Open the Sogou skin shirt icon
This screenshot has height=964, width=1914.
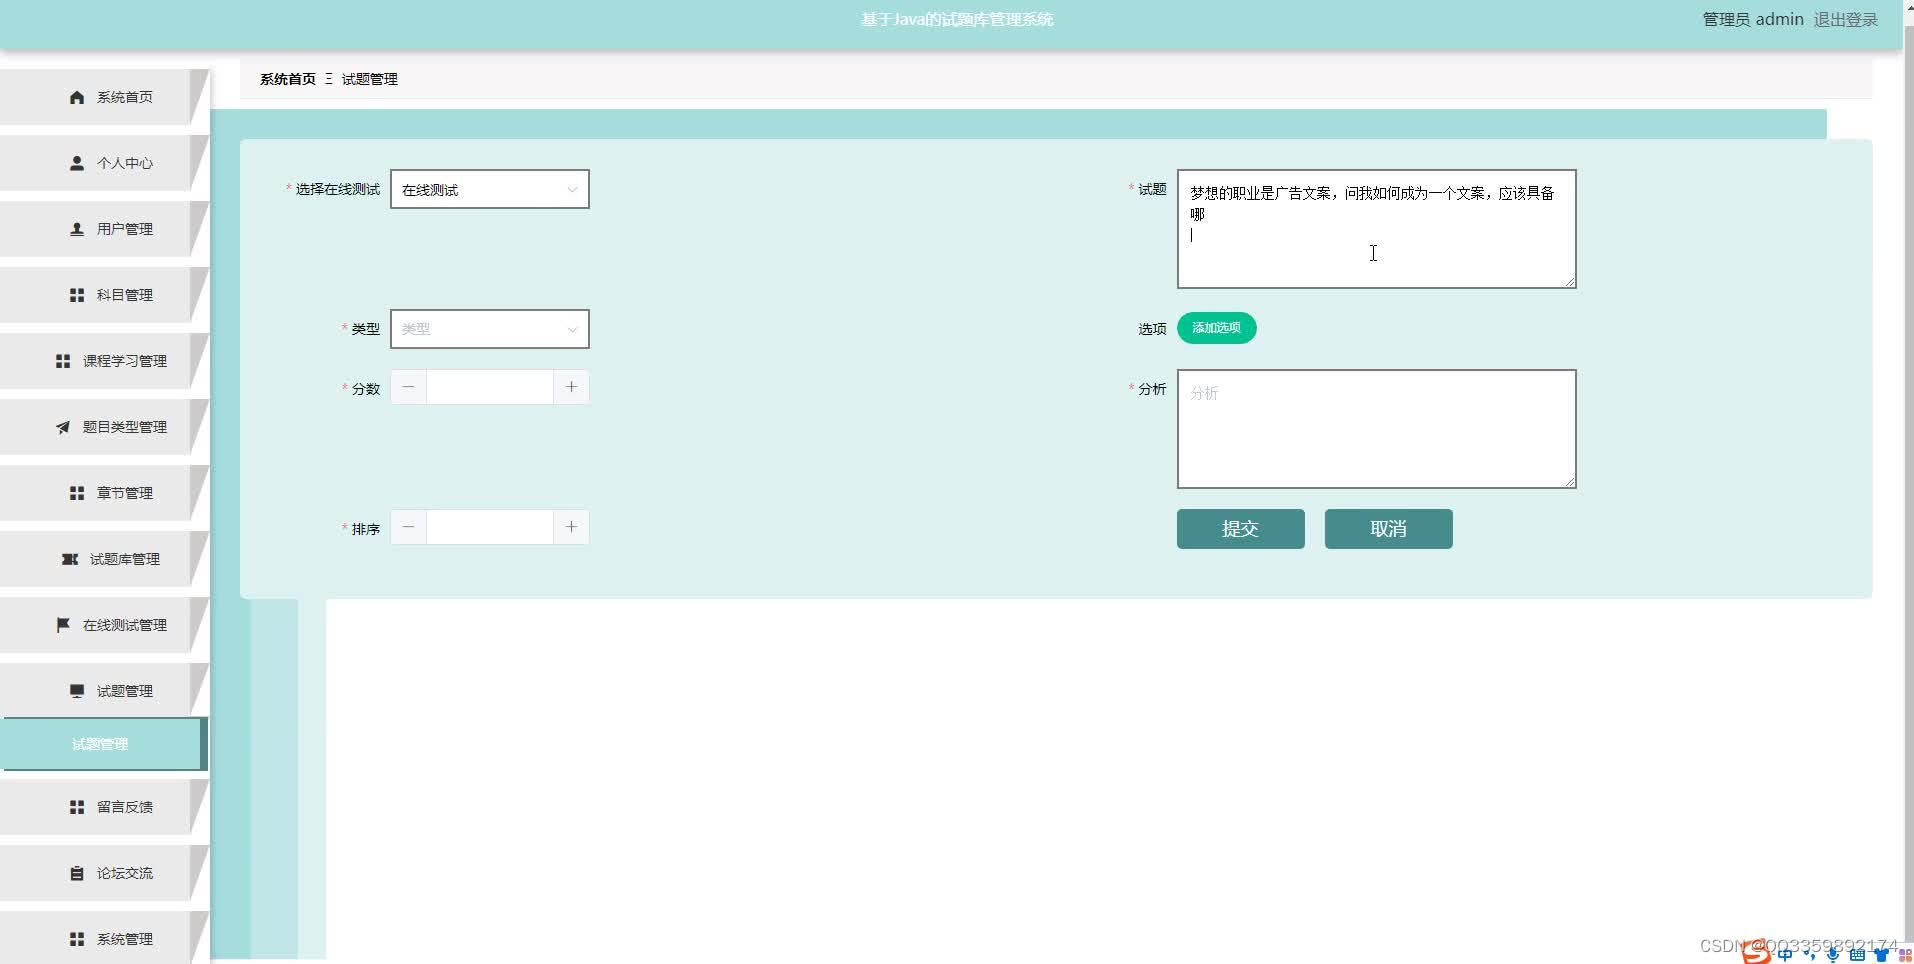1881,955
